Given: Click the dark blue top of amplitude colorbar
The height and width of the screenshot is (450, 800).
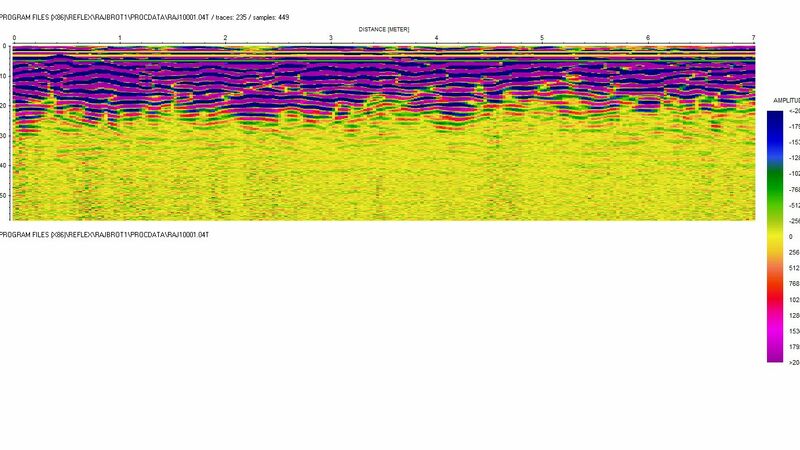Looking at the screenshot, I should tap(776, 118).
